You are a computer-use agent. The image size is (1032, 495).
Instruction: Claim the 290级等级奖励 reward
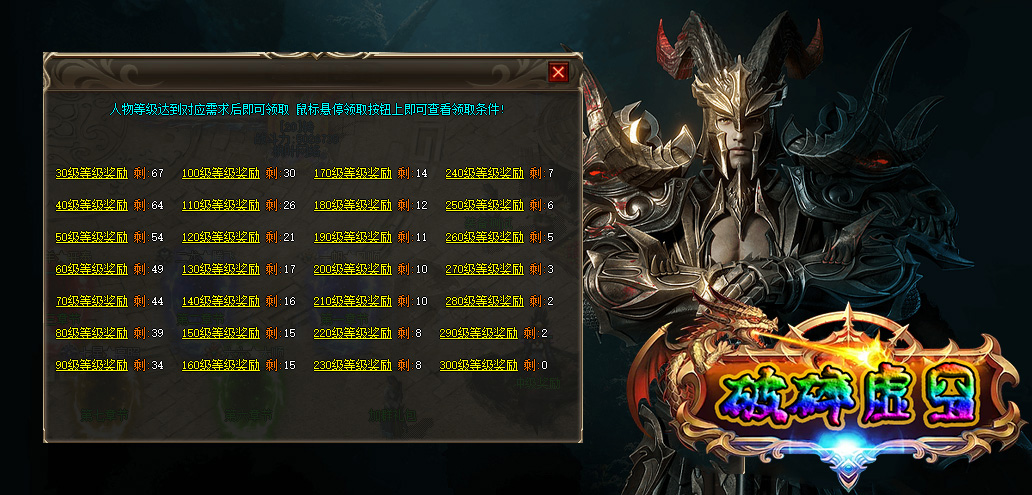pyautogui.click(x=478, y=334)
